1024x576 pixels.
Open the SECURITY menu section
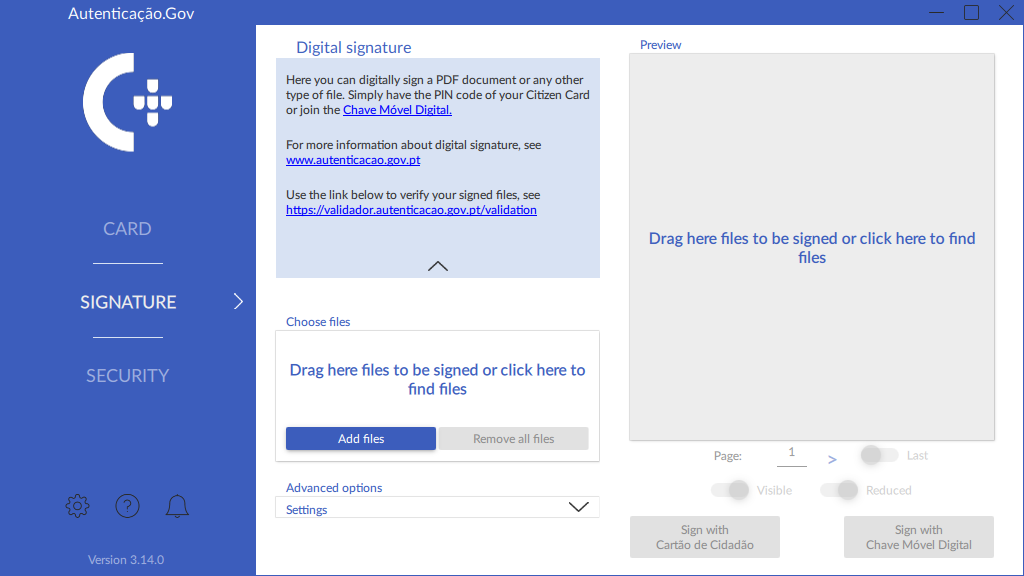[127, 375]
